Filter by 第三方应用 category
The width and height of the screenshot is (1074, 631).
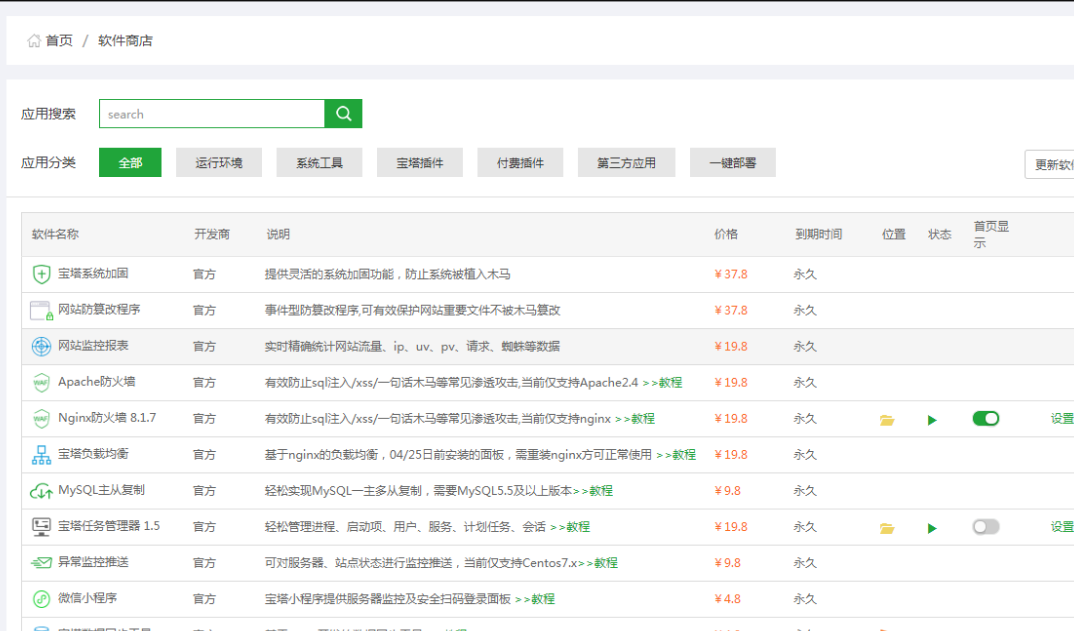point(626,162)
